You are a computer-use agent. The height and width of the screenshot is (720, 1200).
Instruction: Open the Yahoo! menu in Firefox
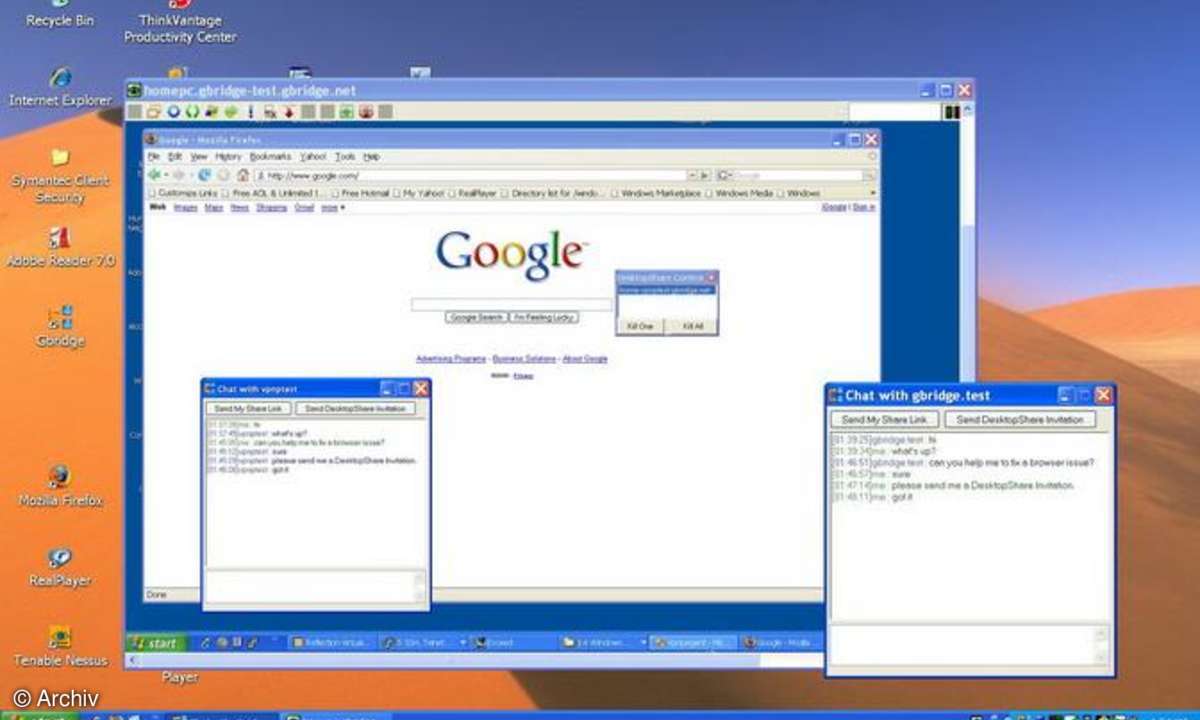(x=313, y=157)
